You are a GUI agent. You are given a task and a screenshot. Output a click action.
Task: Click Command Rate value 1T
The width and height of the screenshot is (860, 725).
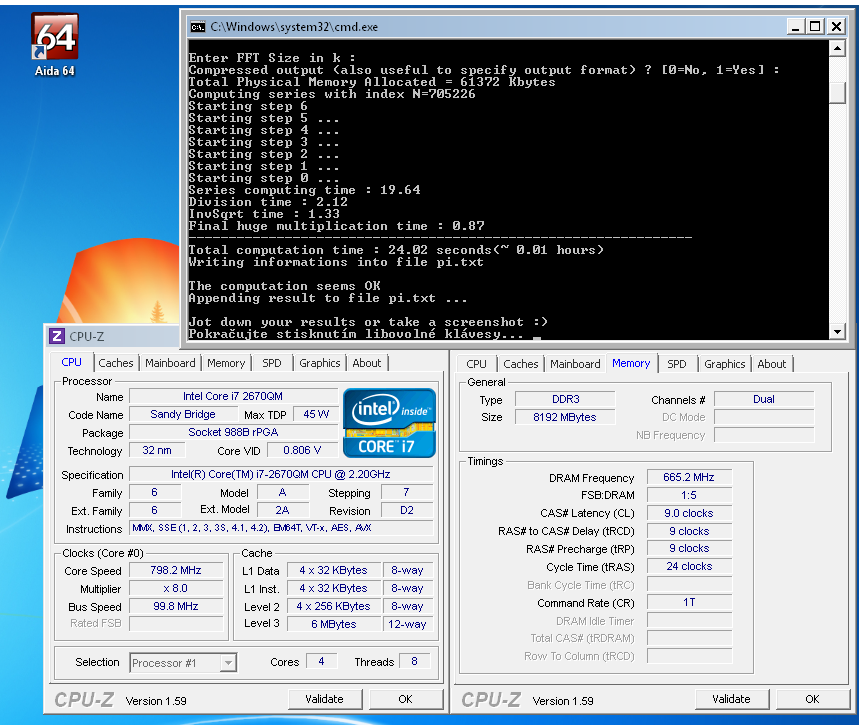coord(689,603)
